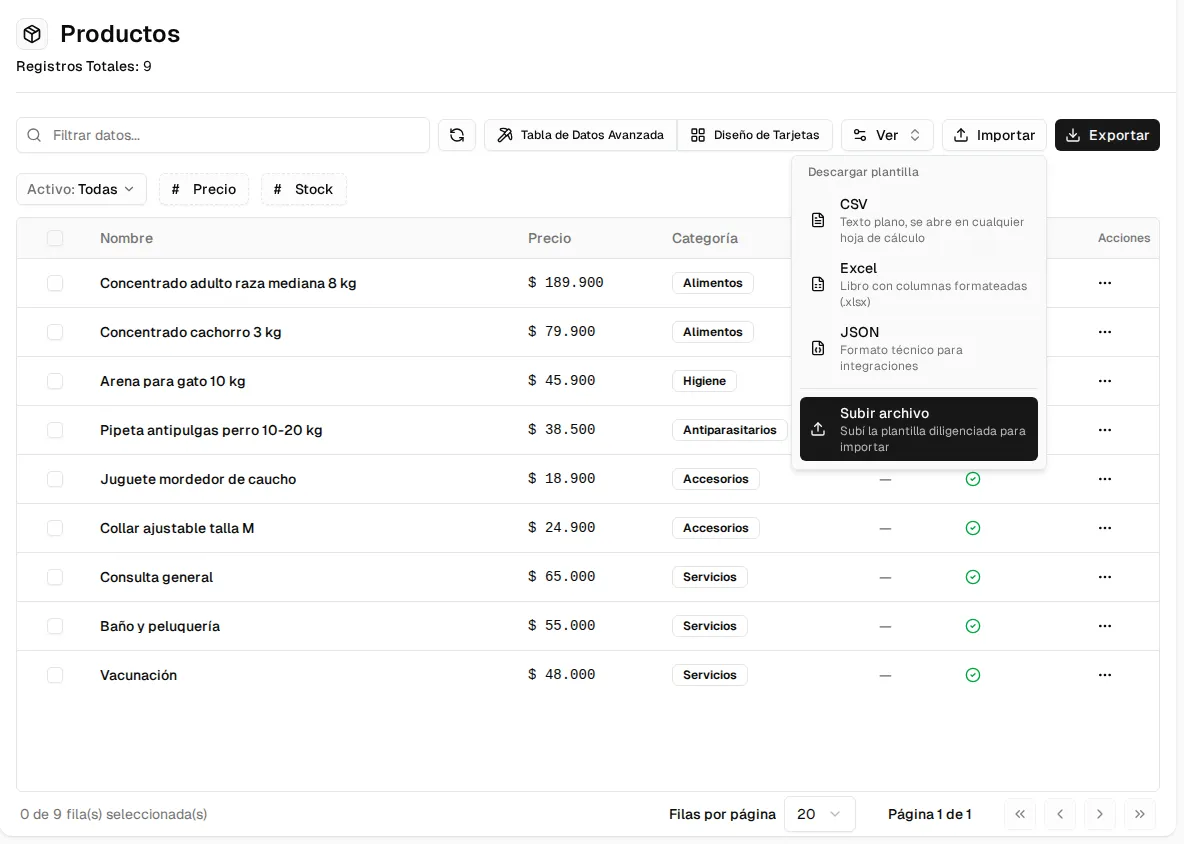
Task: Go to the previous page
Action: click(1060, 814)
